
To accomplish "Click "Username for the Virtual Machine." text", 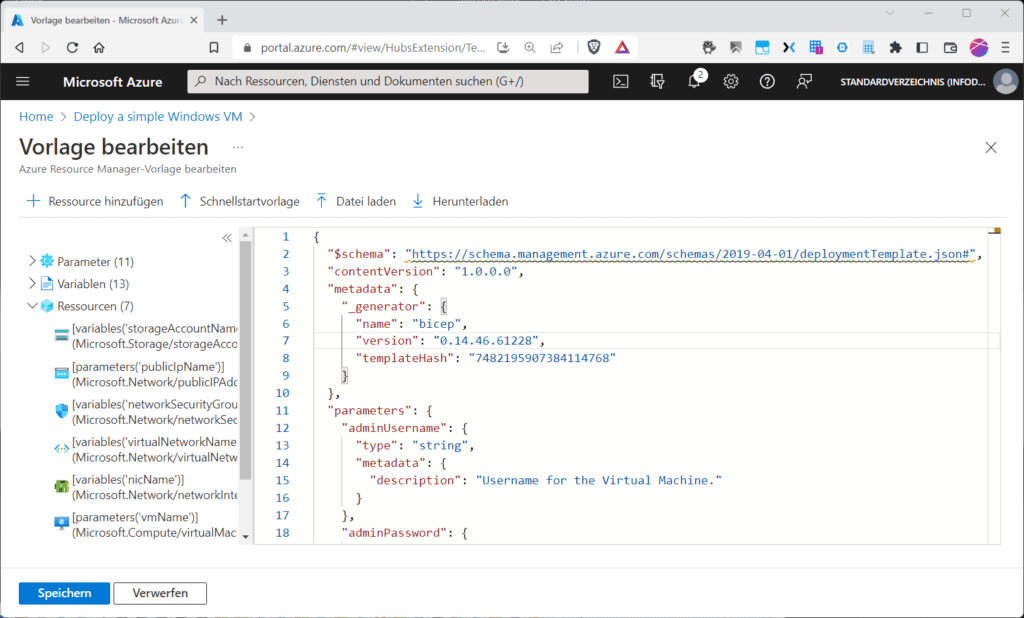I will (x=598, y=480).
